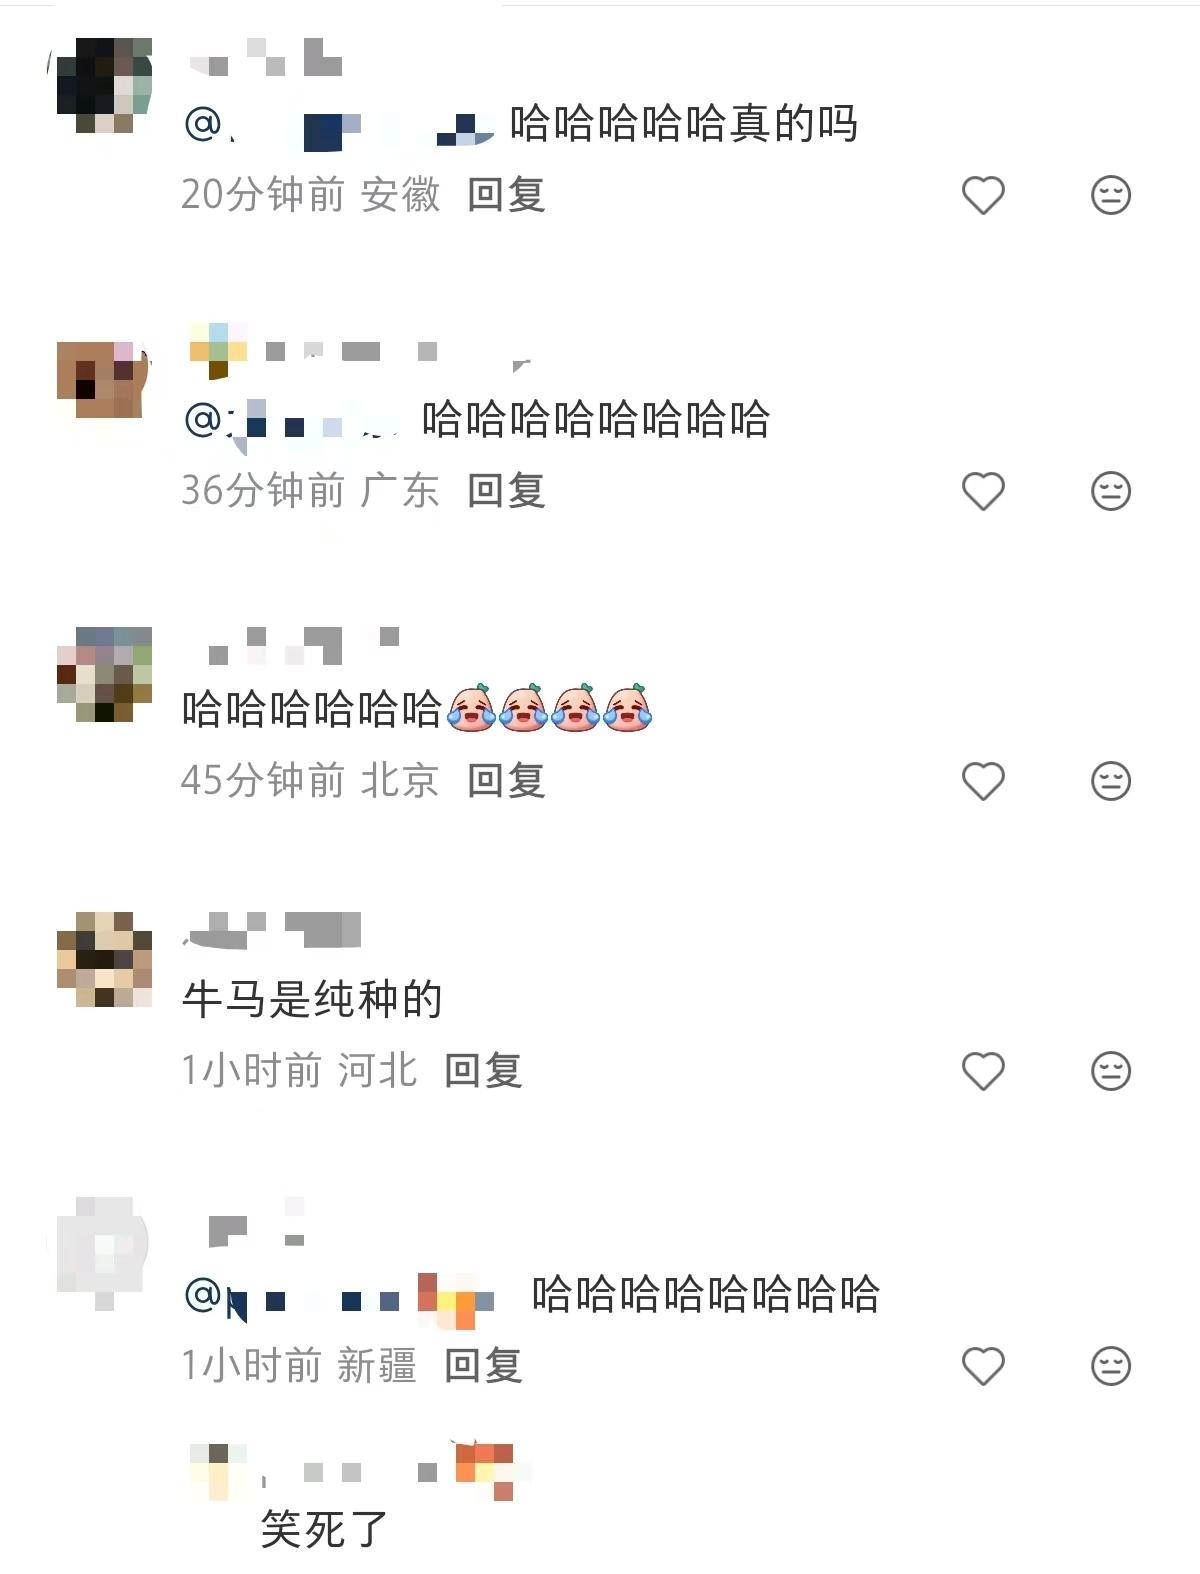The image size is (1200, 1574).
Task: Like the 新疆 comment from 1小时前
Action: coord(983,1366)
